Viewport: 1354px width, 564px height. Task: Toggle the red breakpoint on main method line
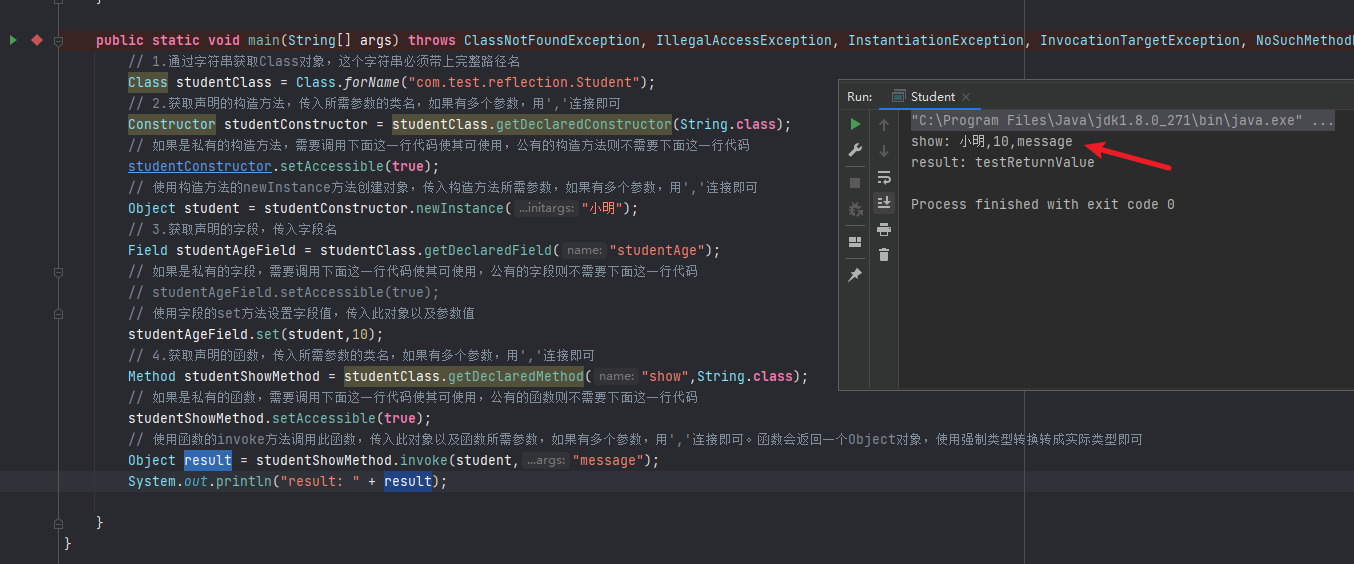point(37,40)
